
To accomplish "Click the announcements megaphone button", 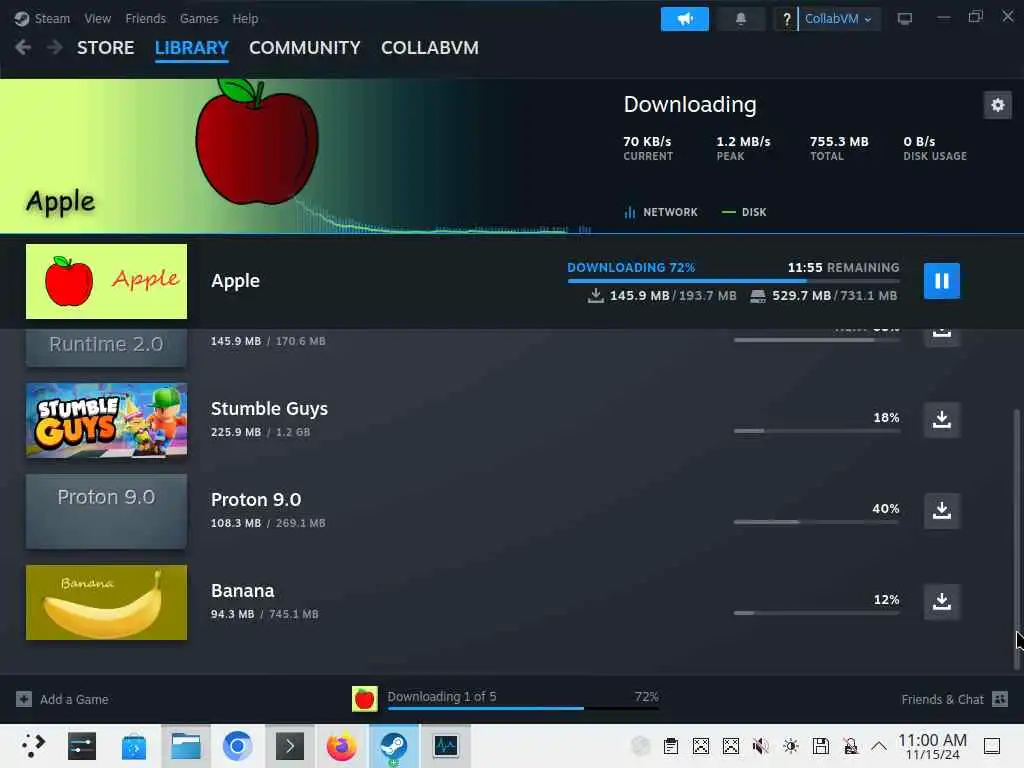I will [684, 19].
